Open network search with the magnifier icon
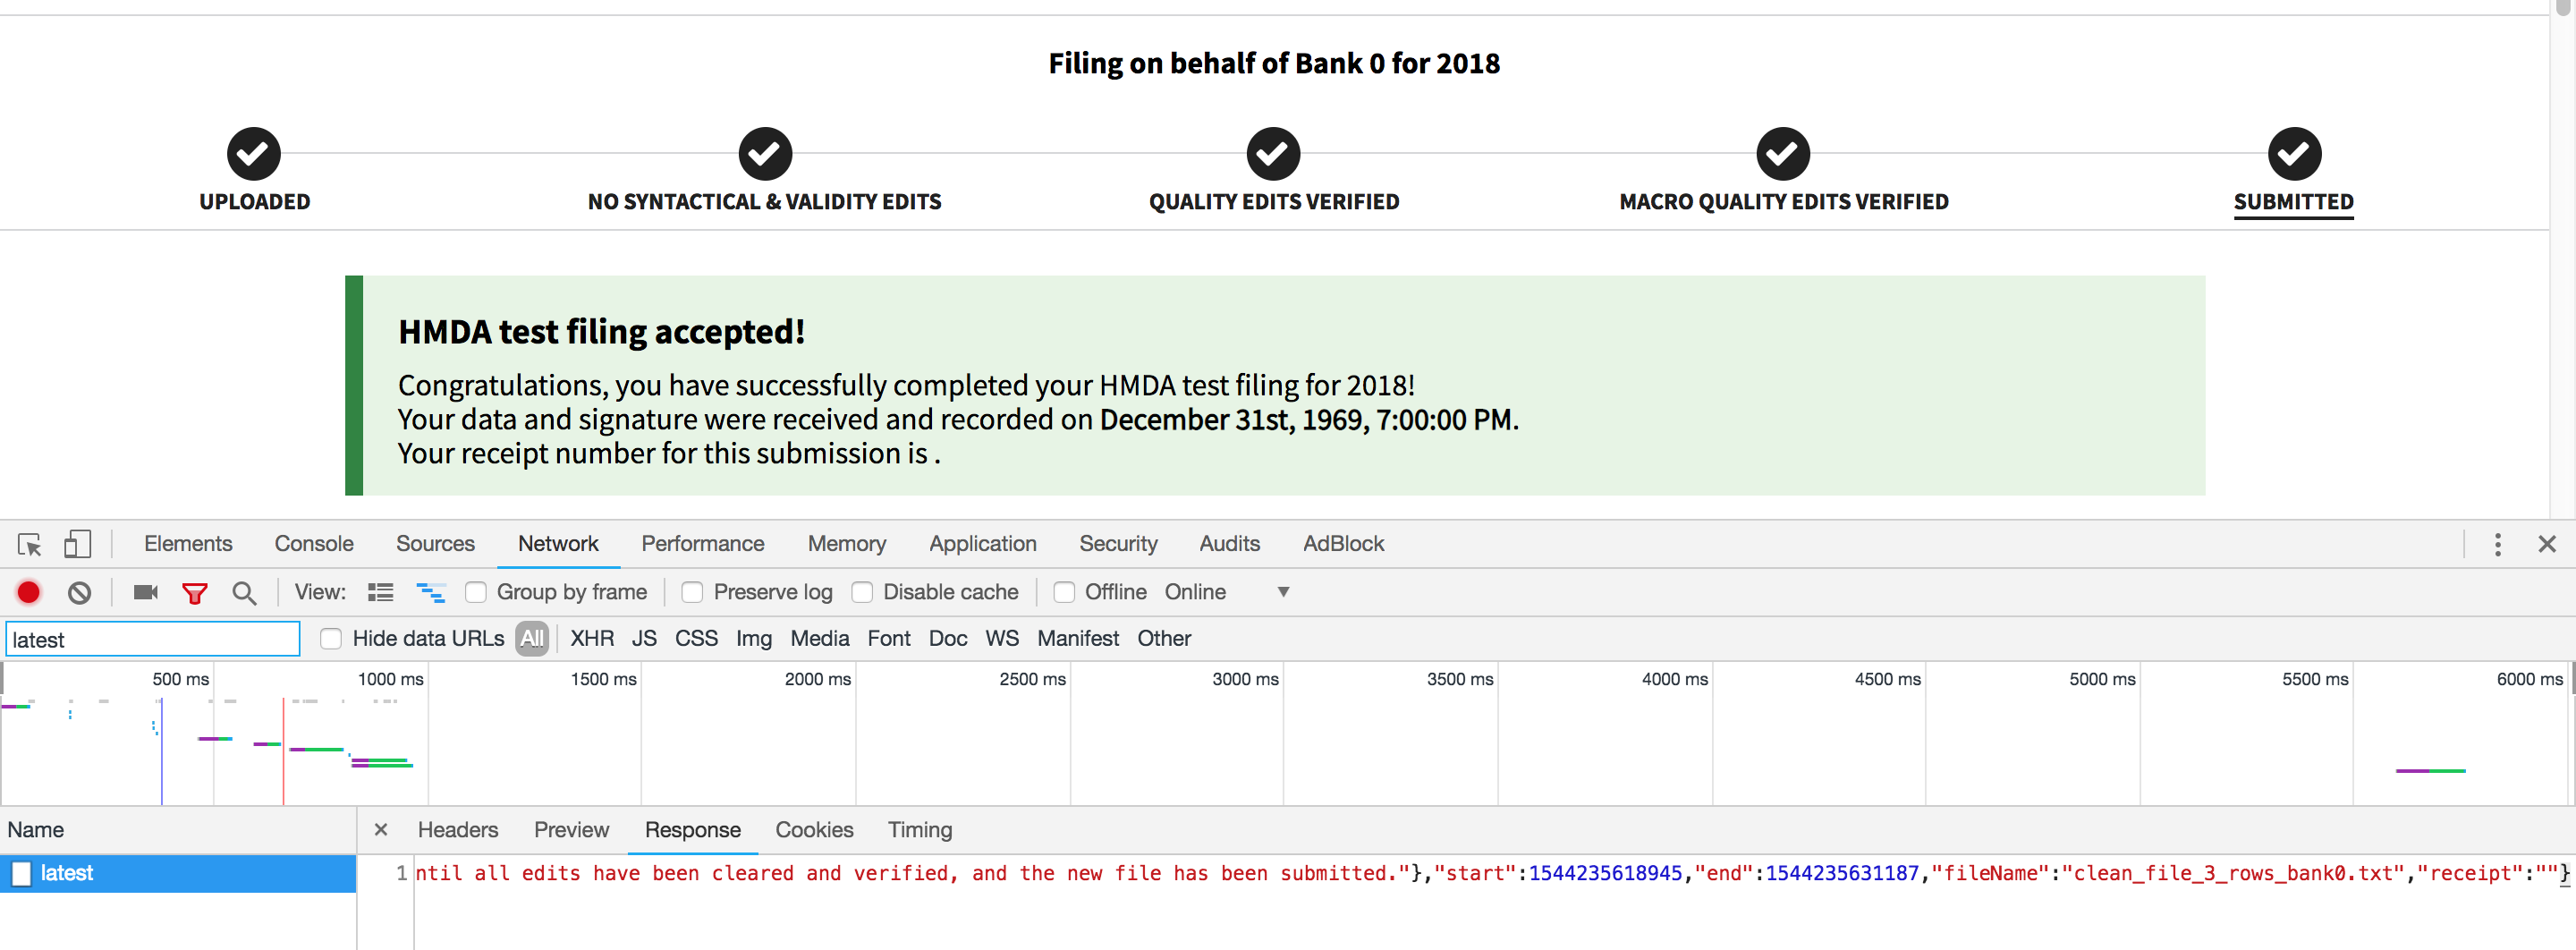Screen dimensions: 2576x950 pos(244,593)
